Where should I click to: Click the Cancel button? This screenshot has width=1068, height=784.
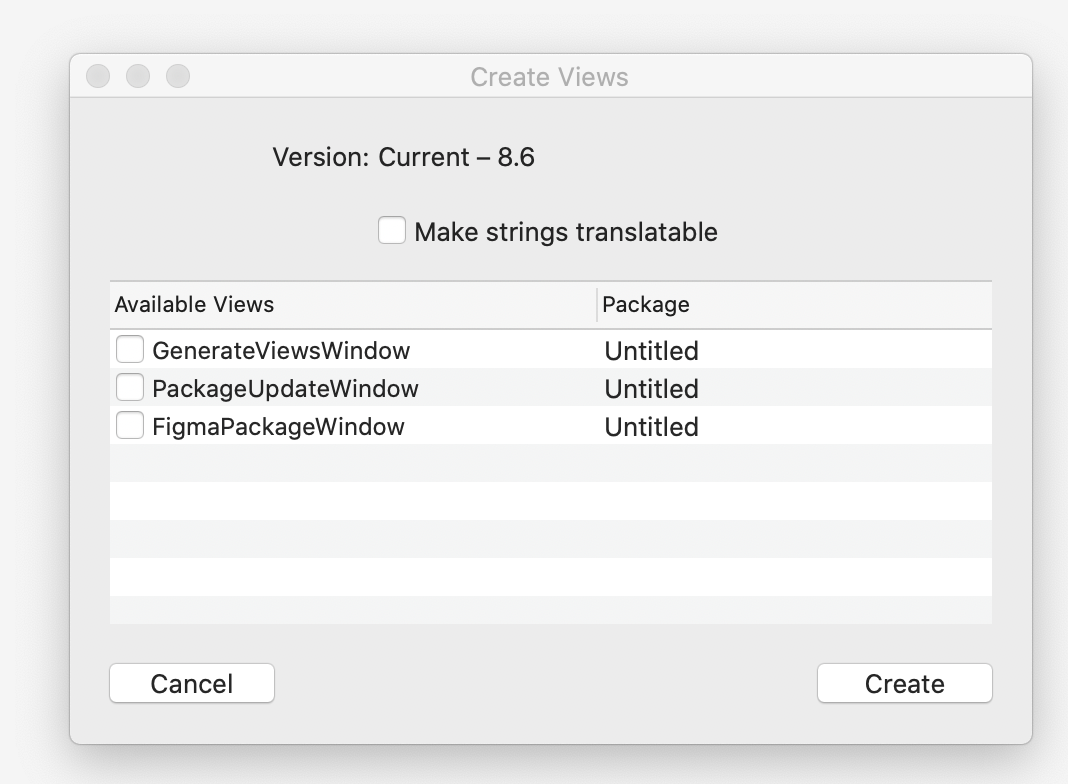[191, 683]
